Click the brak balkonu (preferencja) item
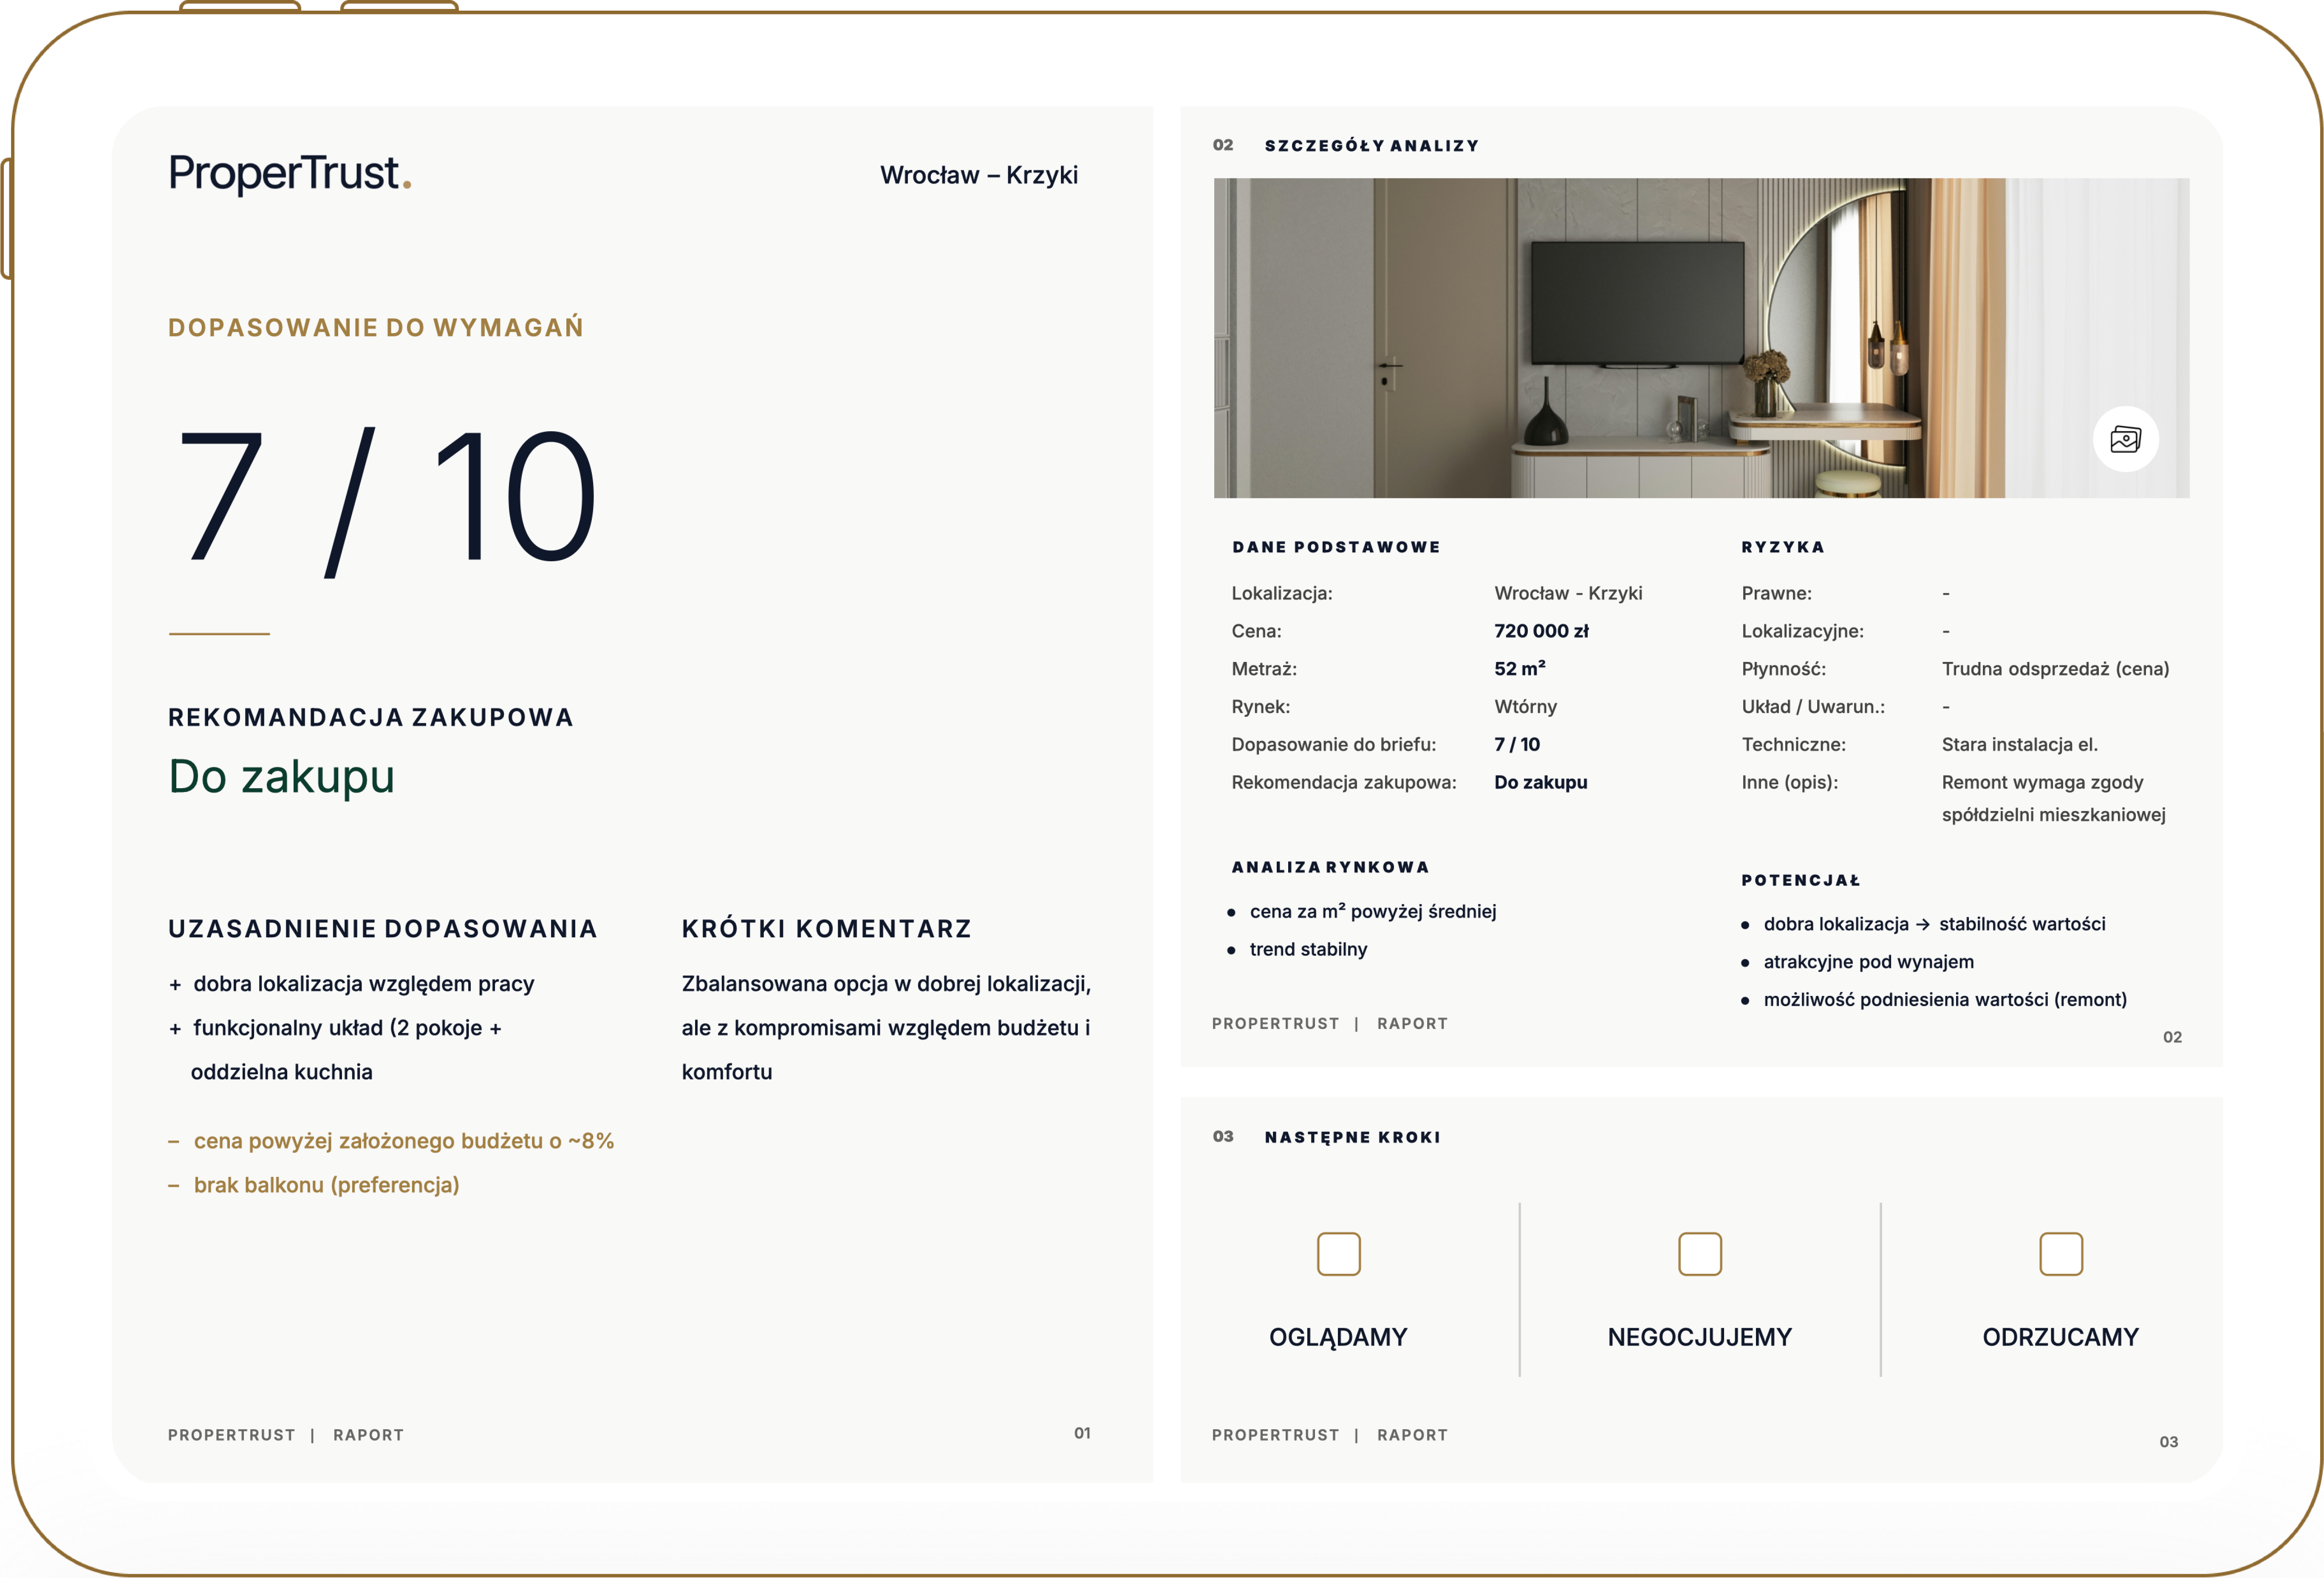The image size is (2324, 1578). [x=326, y=1185]
